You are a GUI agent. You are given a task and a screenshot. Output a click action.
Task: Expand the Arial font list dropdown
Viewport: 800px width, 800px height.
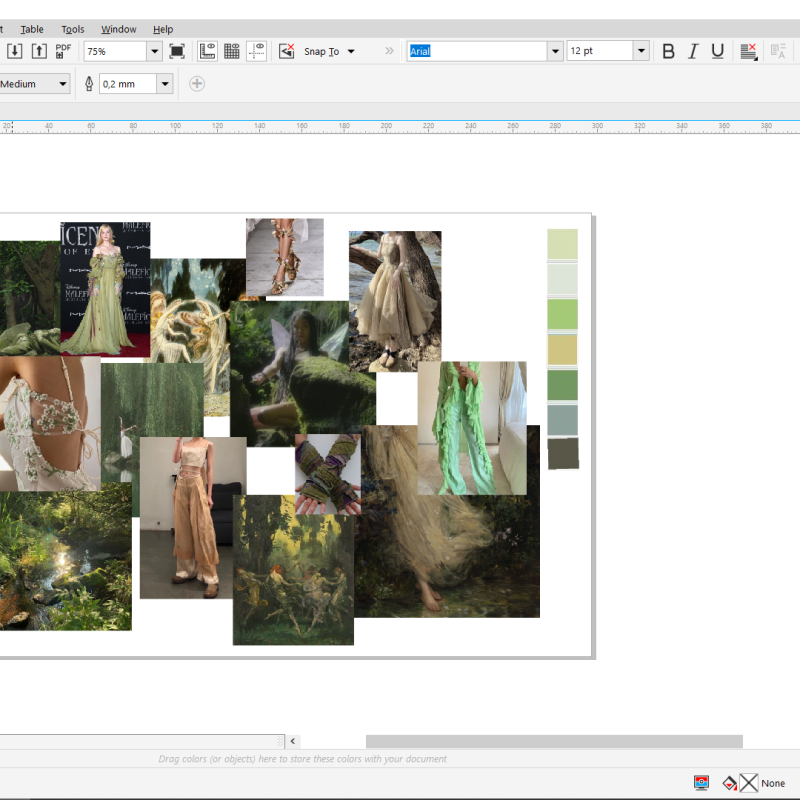555,51
